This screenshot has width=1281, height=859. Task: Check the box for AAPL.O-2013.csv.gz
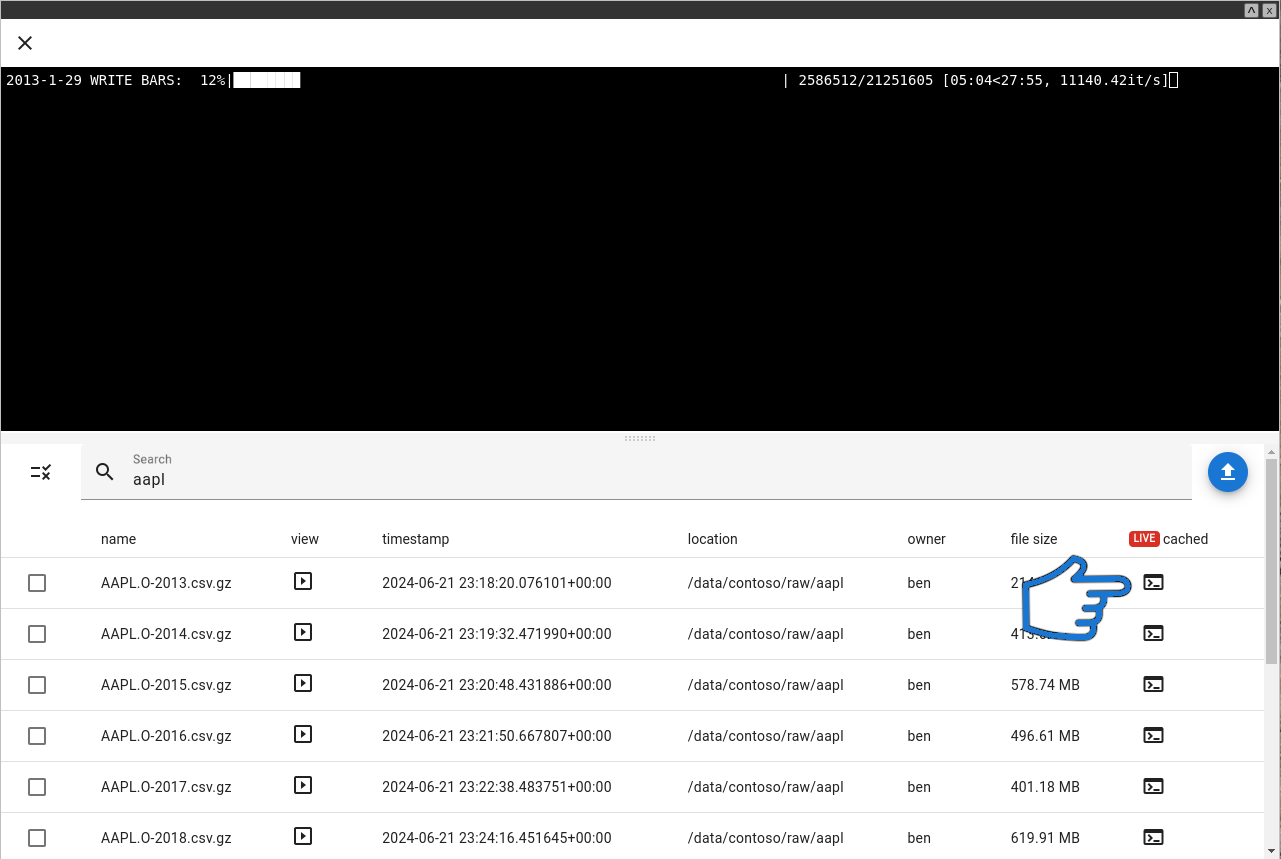(x=37, y=583)
